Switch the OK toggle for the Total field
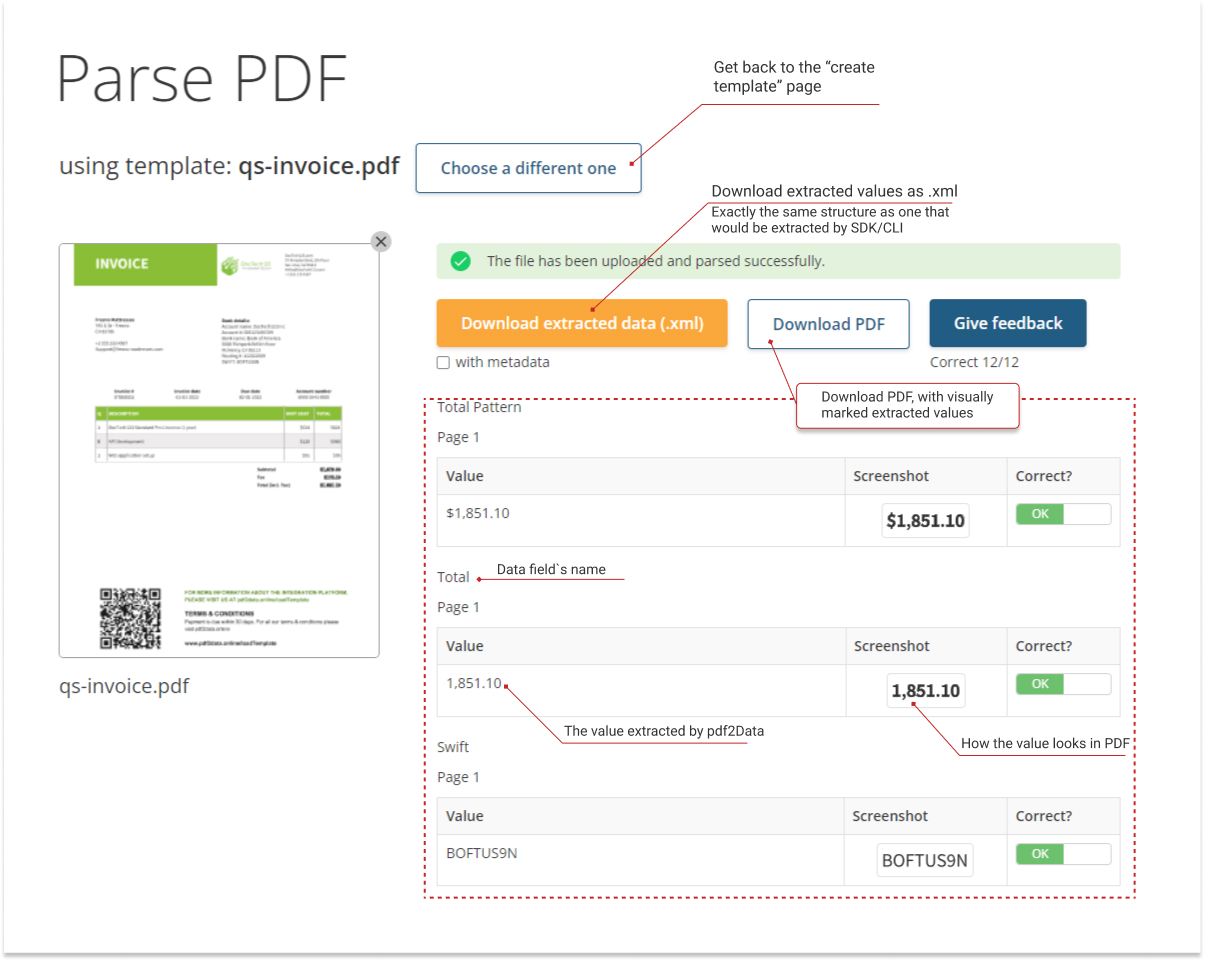 pyautogui.click(x=1063, y=684)
